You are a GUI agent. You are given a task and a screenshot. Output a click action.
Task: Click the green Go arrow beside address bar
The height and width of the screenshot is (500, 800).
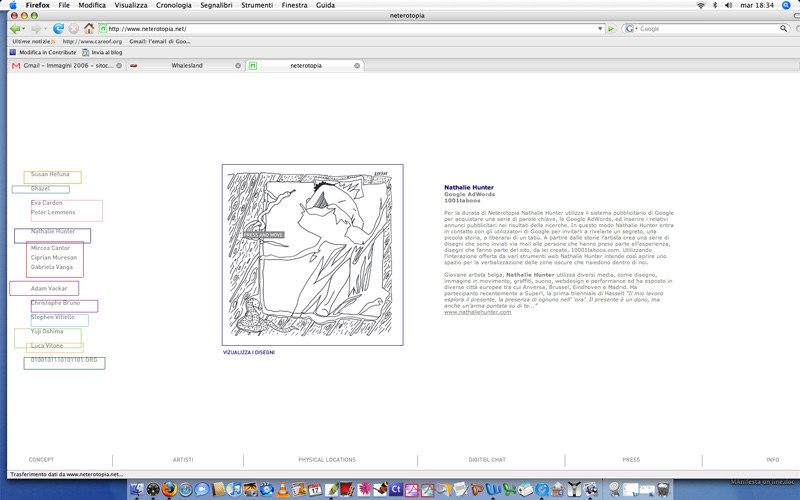pyautogui.click(x=611, y=29)
